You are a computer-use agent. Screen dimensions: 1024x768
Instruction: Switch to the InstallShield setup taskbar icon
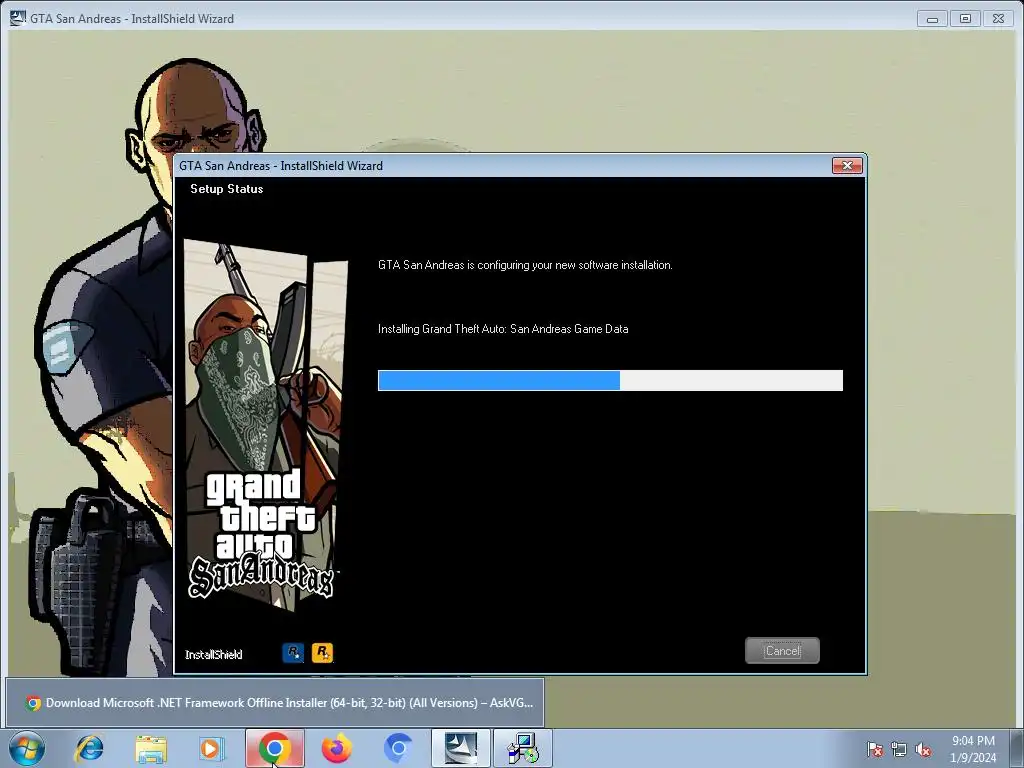click(460, 748)
